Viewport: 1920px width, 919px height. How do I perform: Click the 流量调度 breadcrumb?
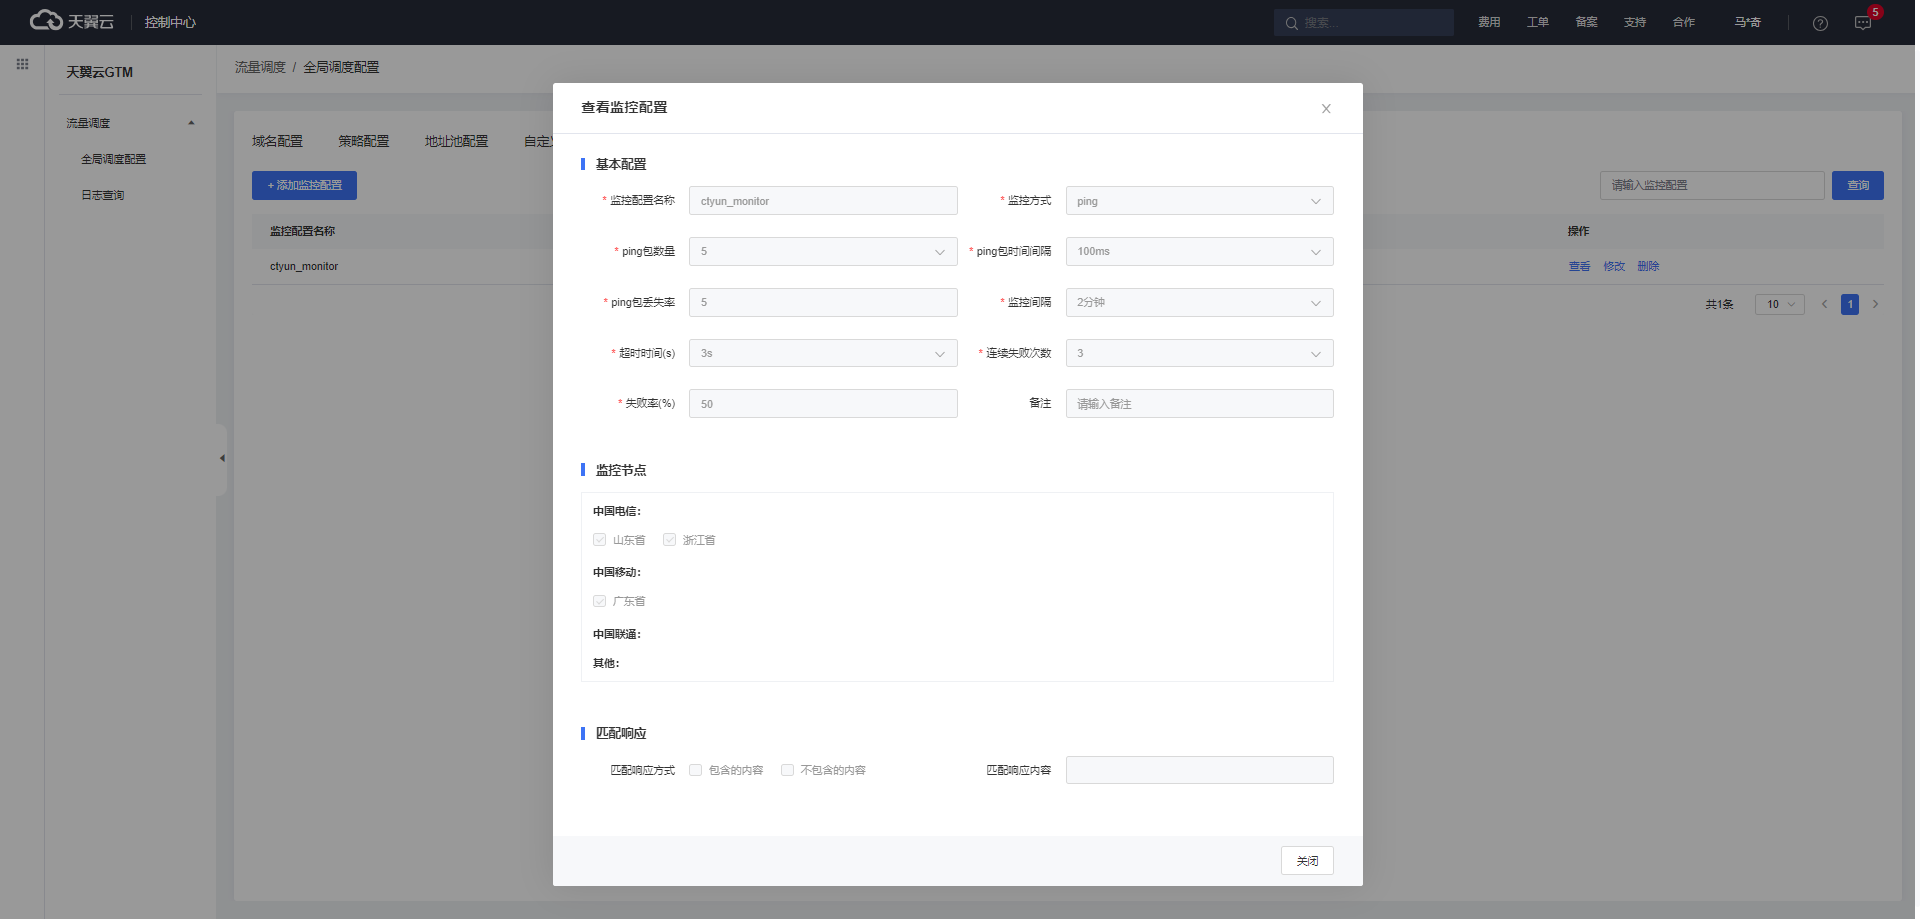[x=260, y=67]
